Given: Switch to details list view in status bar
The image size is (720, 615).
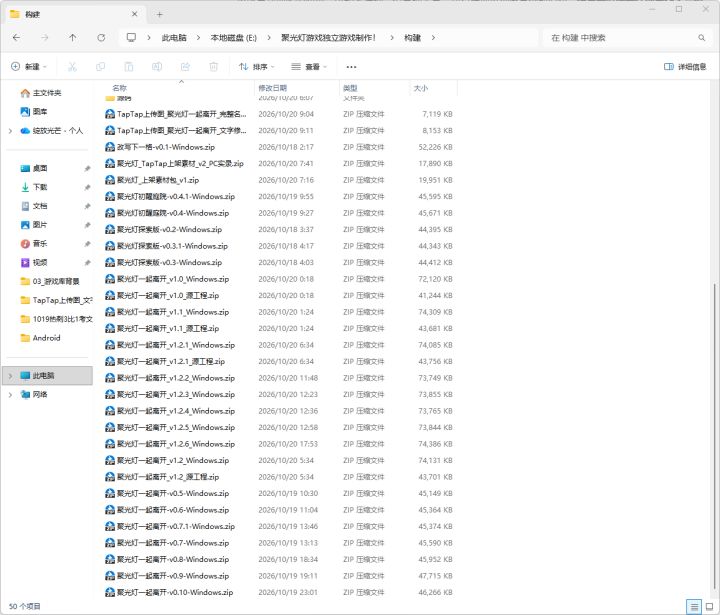Looking at the screenshot, I should click(x=694, y=607).
